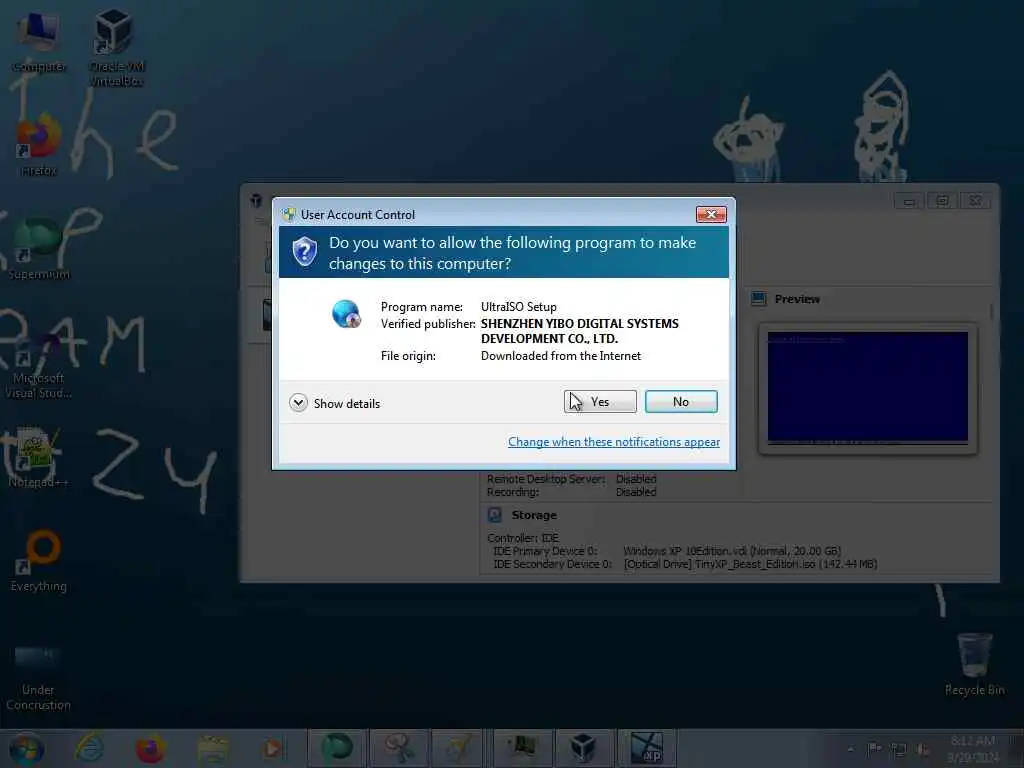Click 'Controller: IDE' in VirtualBox storage
The width and height of the screenshot is (1024, 768).
(522, 538)
